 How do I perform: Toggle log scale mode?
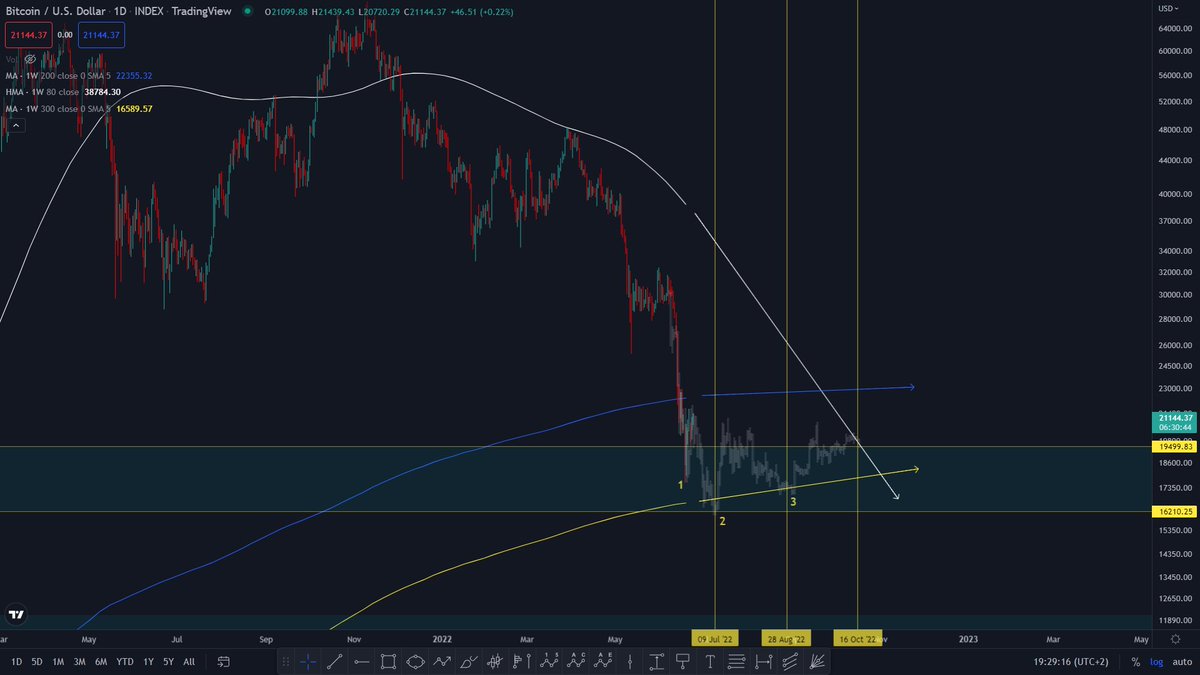coord(1157,661)
